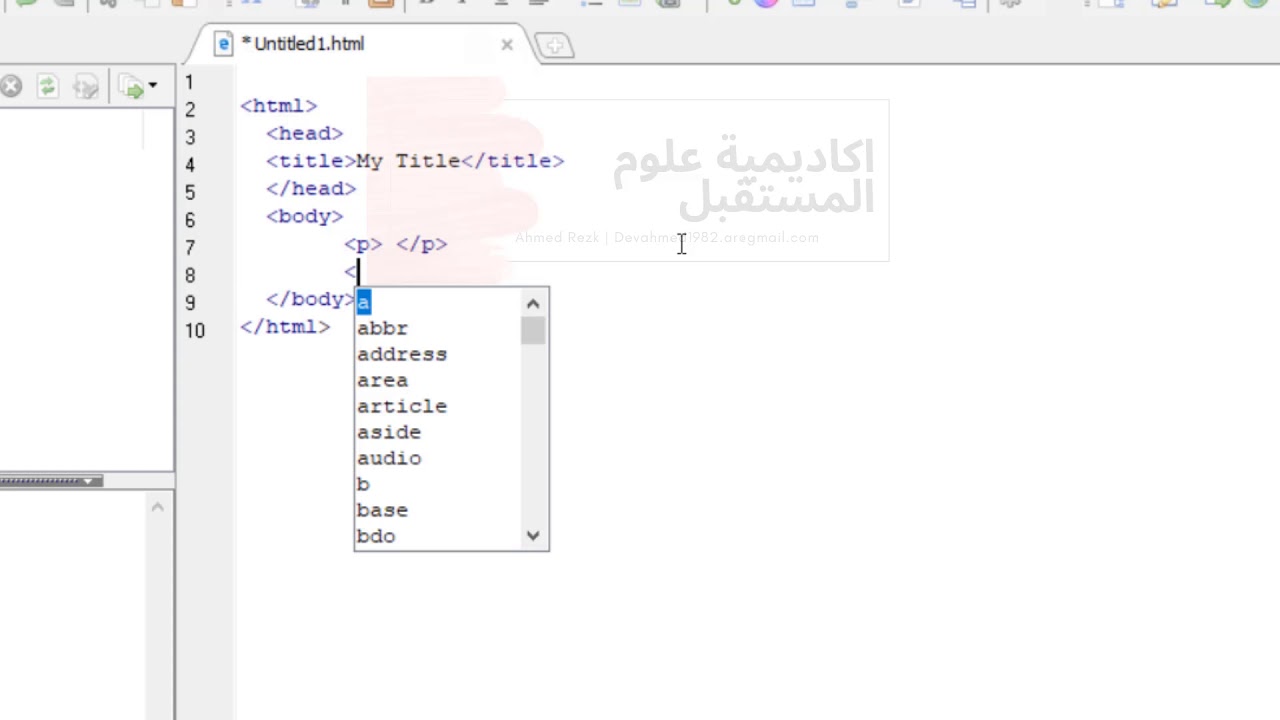
Task: Choose 'article' from the autocomplete list
Action: pyautogui.click(x=402, y=406)
